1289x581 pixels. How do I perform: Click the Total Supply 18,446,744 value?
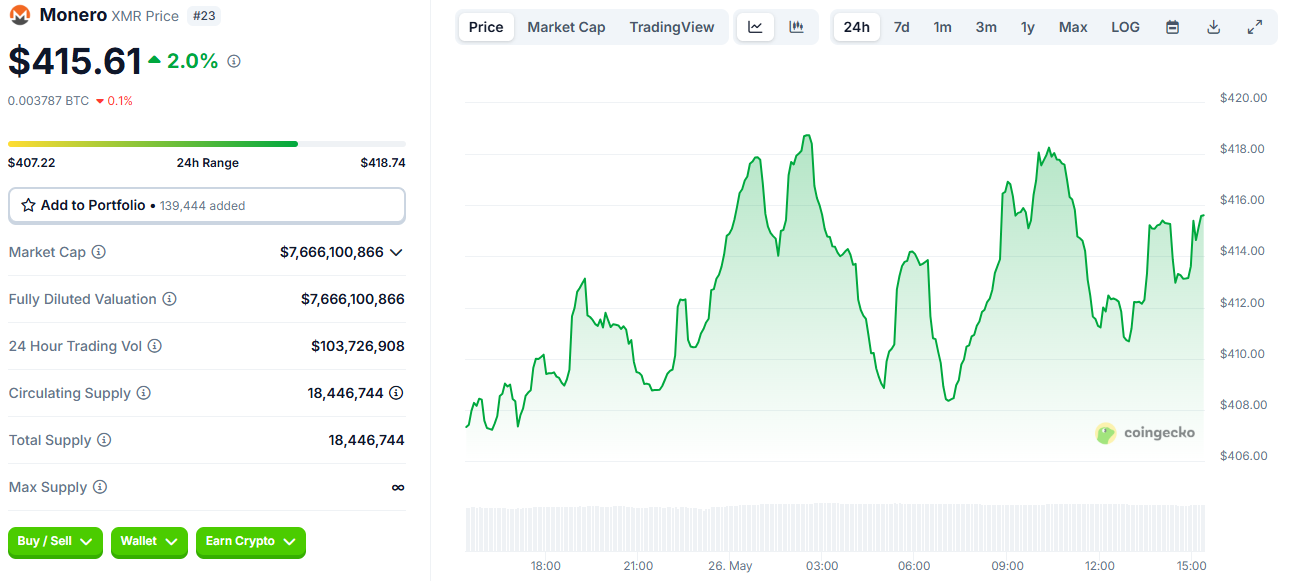tap(366, 440)
